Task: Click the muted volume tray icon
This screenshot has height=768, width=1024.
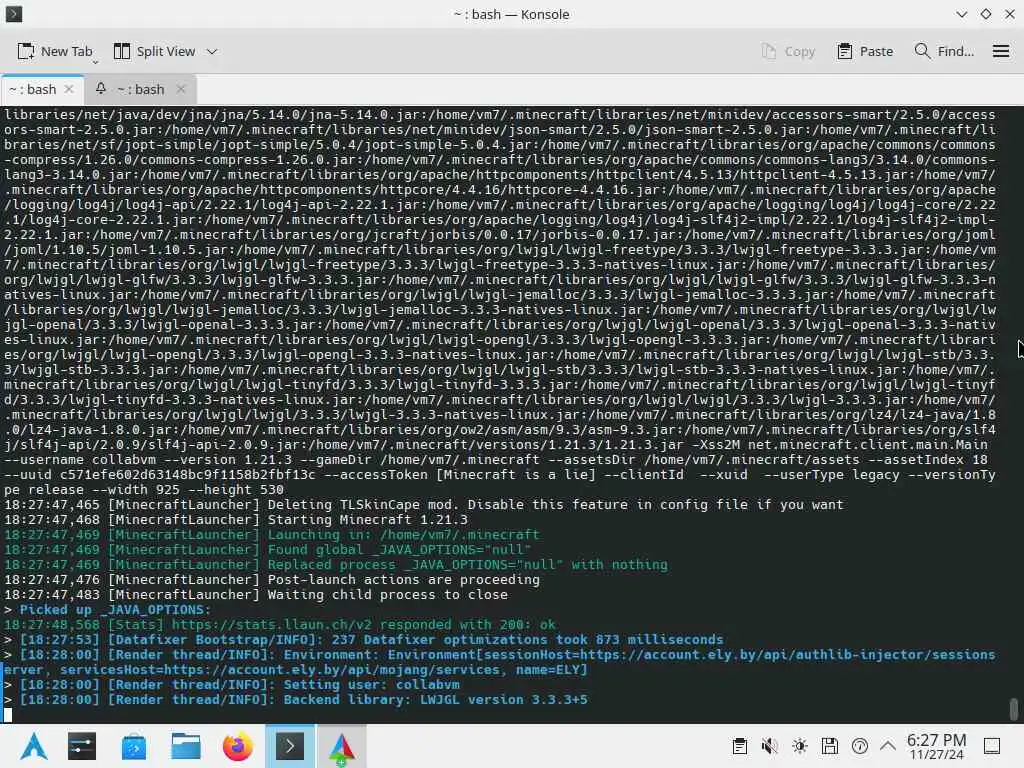Action: [769, 746]
